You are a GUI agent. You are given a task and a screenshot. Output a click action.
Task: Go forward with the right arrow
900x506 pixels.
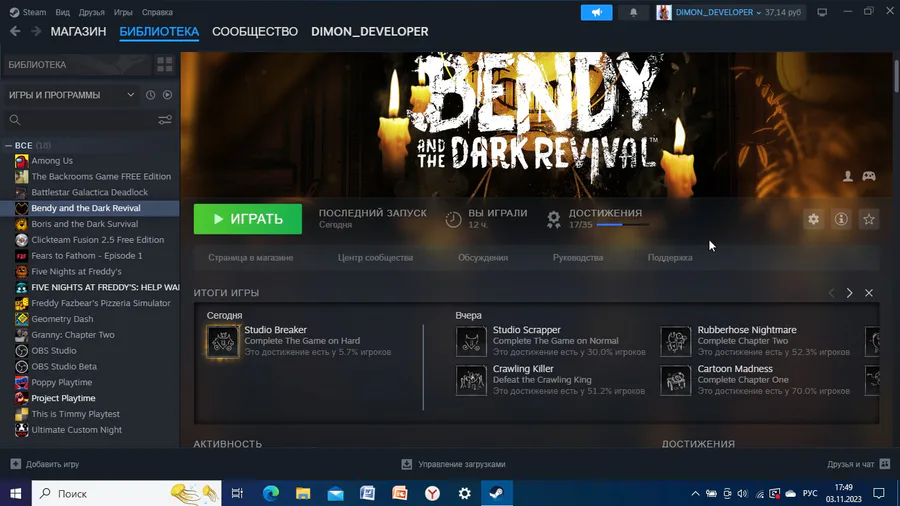tap(36, 31)
